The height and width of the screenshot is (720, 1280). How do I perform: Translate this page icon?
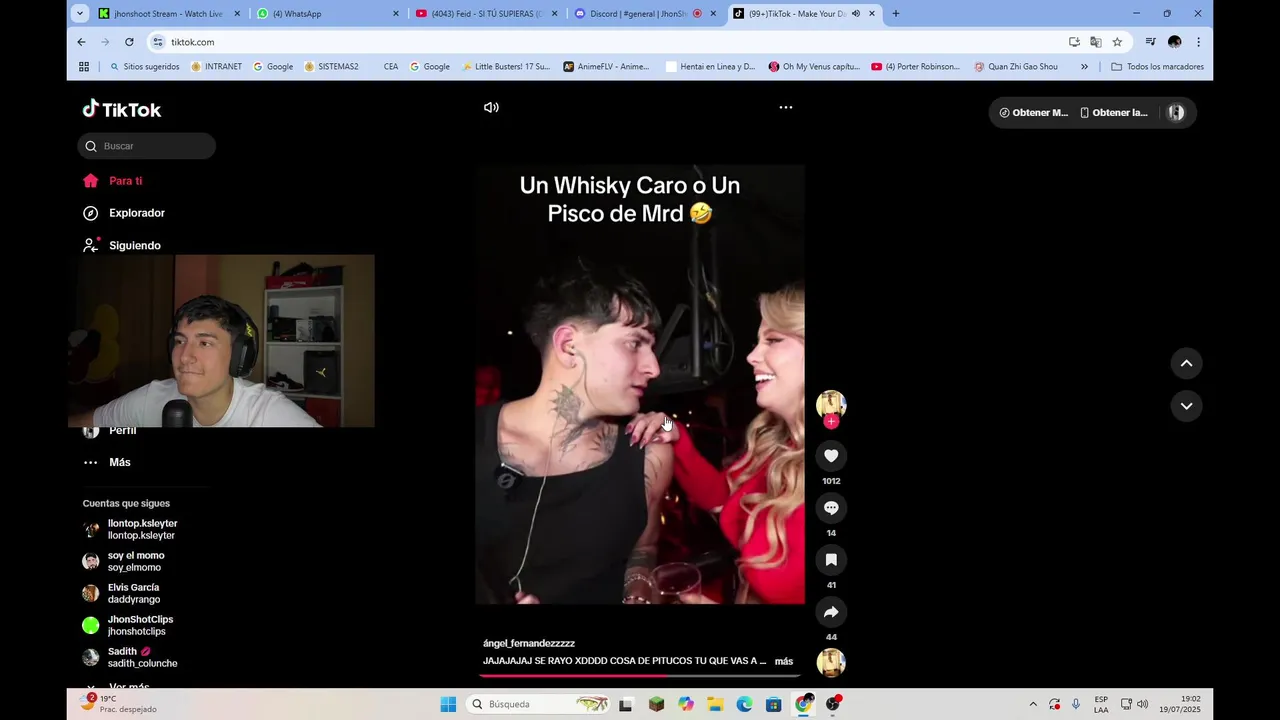[1096, 42]
